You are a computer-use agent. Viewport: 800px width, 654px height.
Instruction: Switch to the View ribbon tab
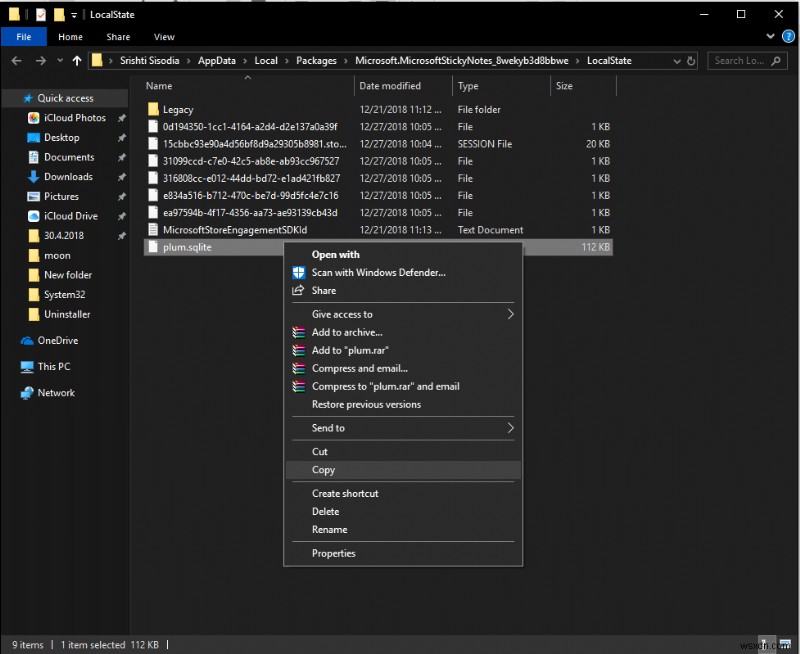coord(164,37)
